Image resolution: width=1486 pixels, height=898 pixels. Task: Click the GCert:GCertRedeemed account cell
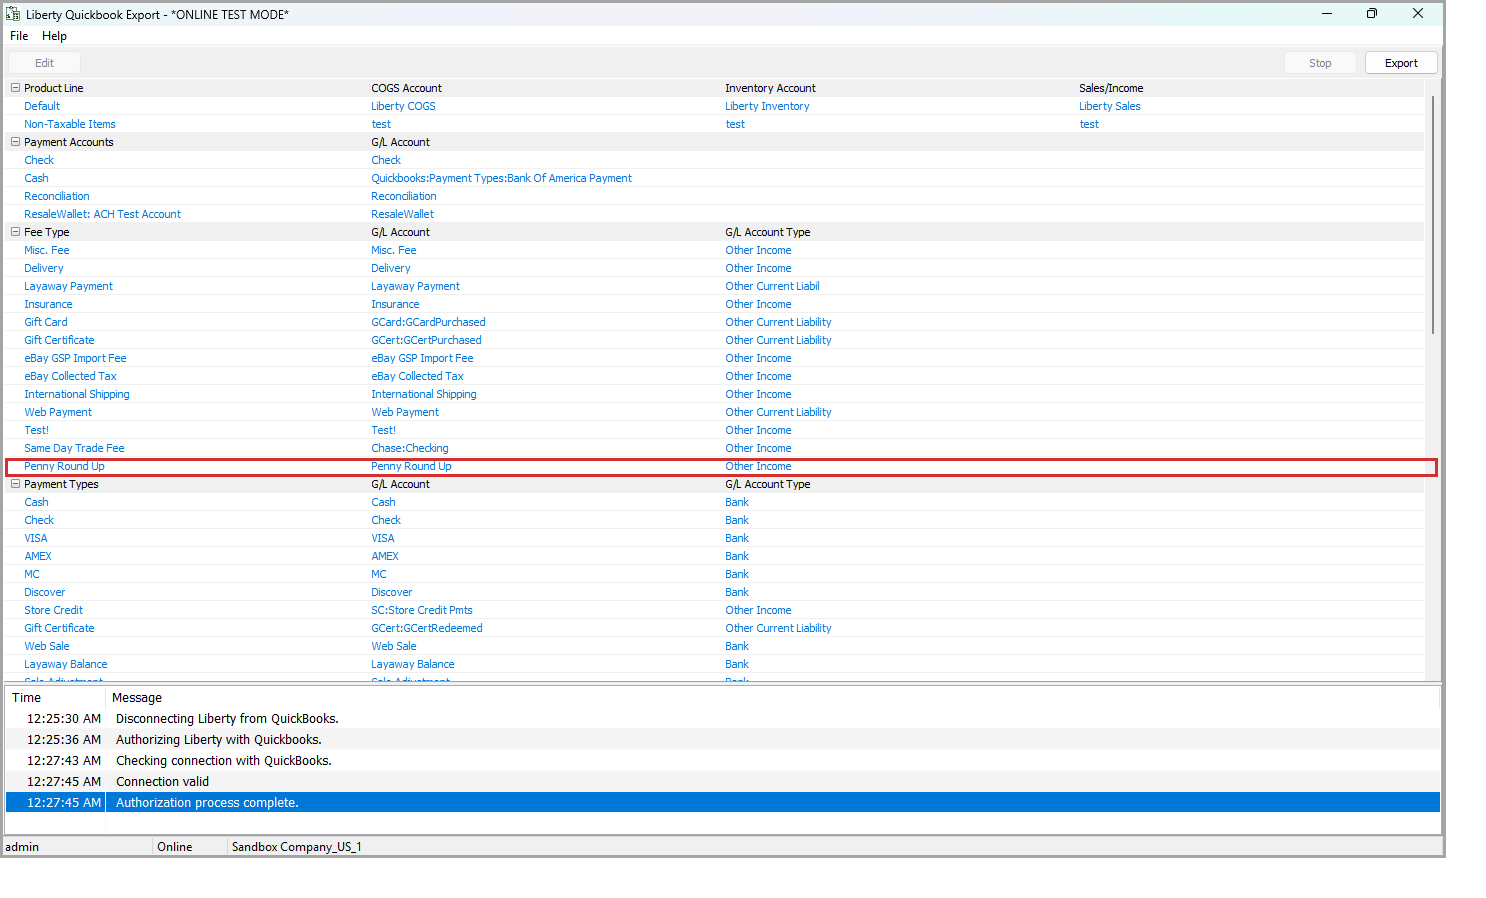pyautogui.click(x=426, y=628)
